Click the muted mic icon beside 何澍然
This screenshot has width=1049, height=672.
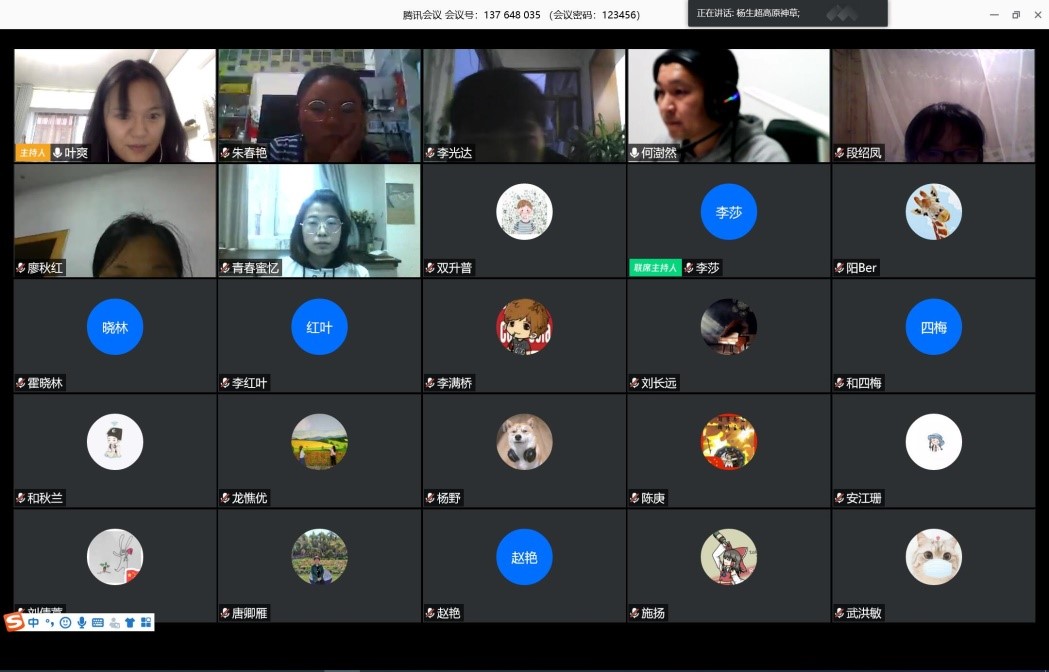tap(634, 153)
